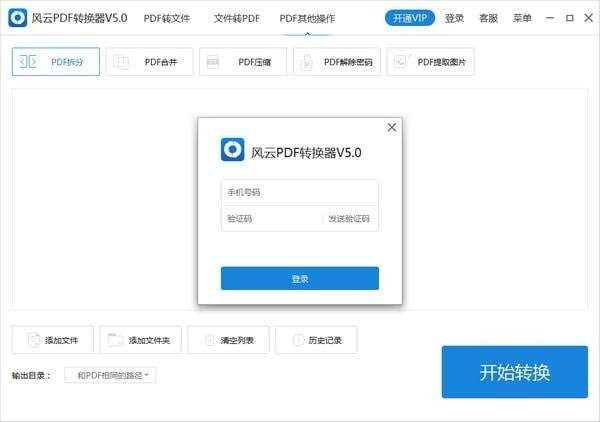Click the 清空列表 clear list icon
Viewport: 600px width, 422px height.
click(x=208, y=340)
